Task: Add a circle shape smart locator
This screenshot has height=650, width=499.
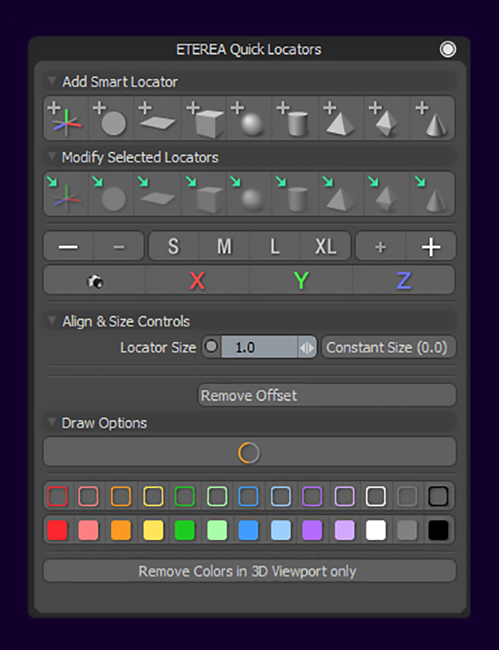Action: tap(111, 119)
